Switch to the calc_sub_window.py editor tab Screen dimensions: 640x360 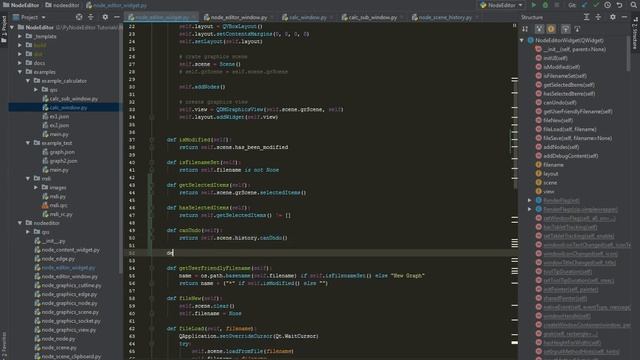tap(373, 17)
